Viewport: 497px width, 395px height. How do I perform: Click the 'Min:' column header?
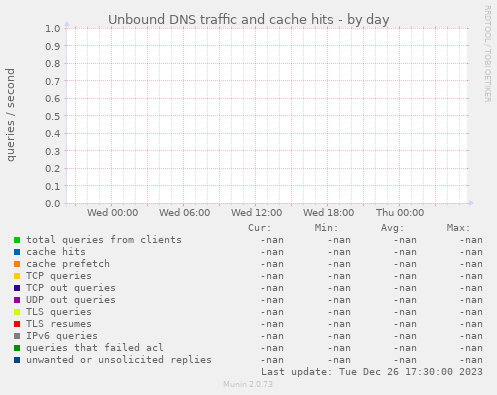[326, 228]
